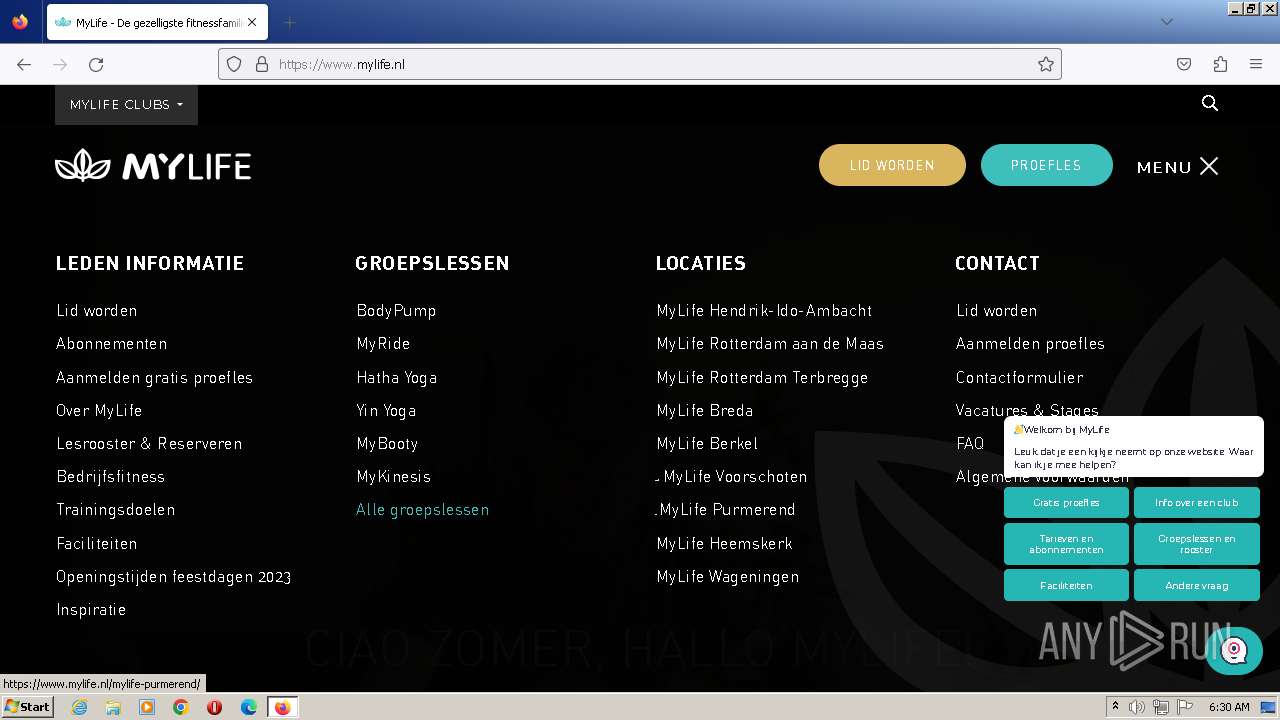
Task: Open Aanmelden gratis proefles link
Action: pyautogui.click(x=155, y=377)
